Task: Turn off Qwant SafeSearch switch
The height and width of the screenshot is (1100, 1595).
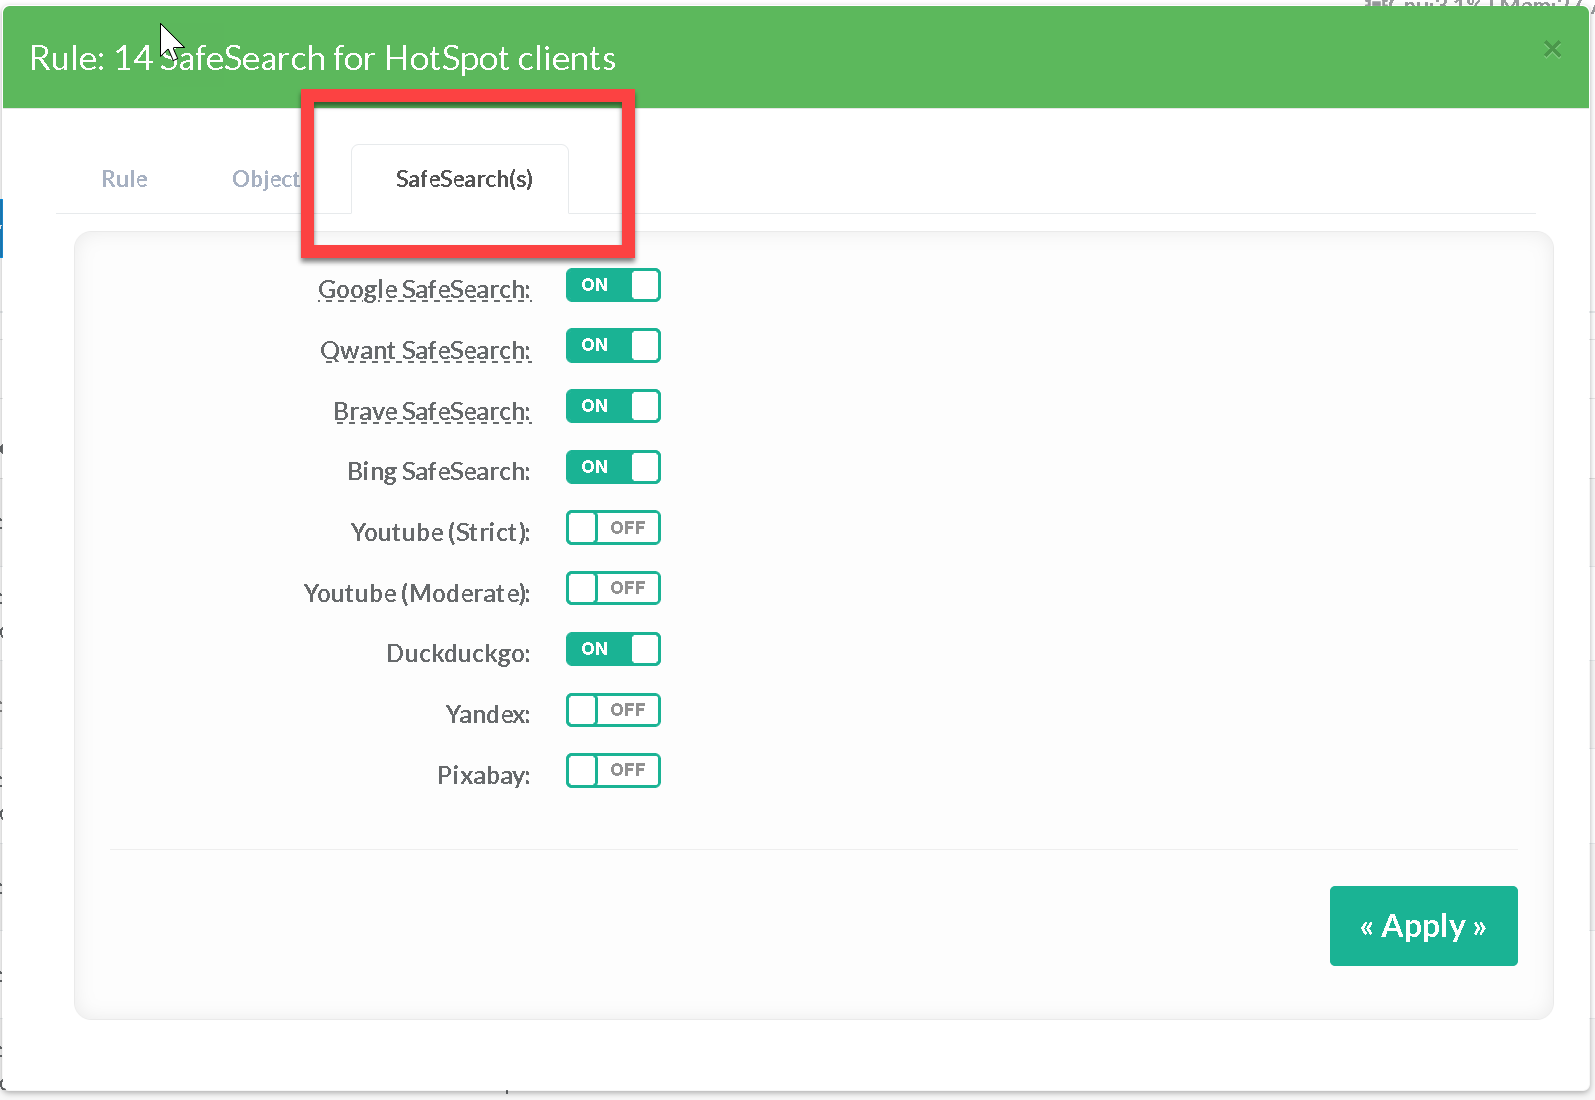Action: click(613, 346)
